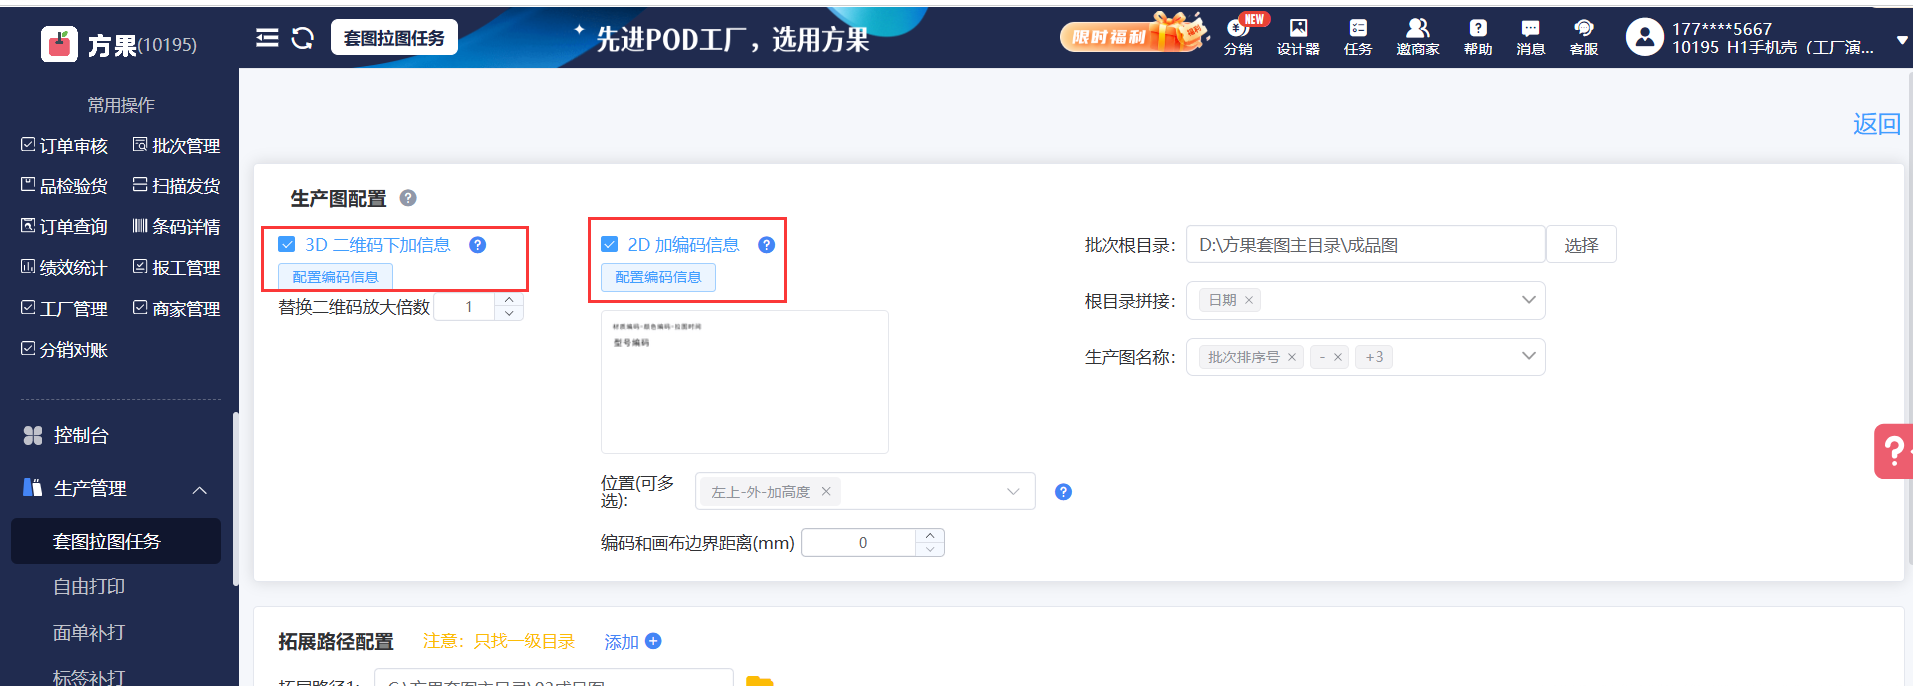Expand the 生产图名称 dropdown
This screenshot has width=1913, height=686.
click(x=1528, y=356)
